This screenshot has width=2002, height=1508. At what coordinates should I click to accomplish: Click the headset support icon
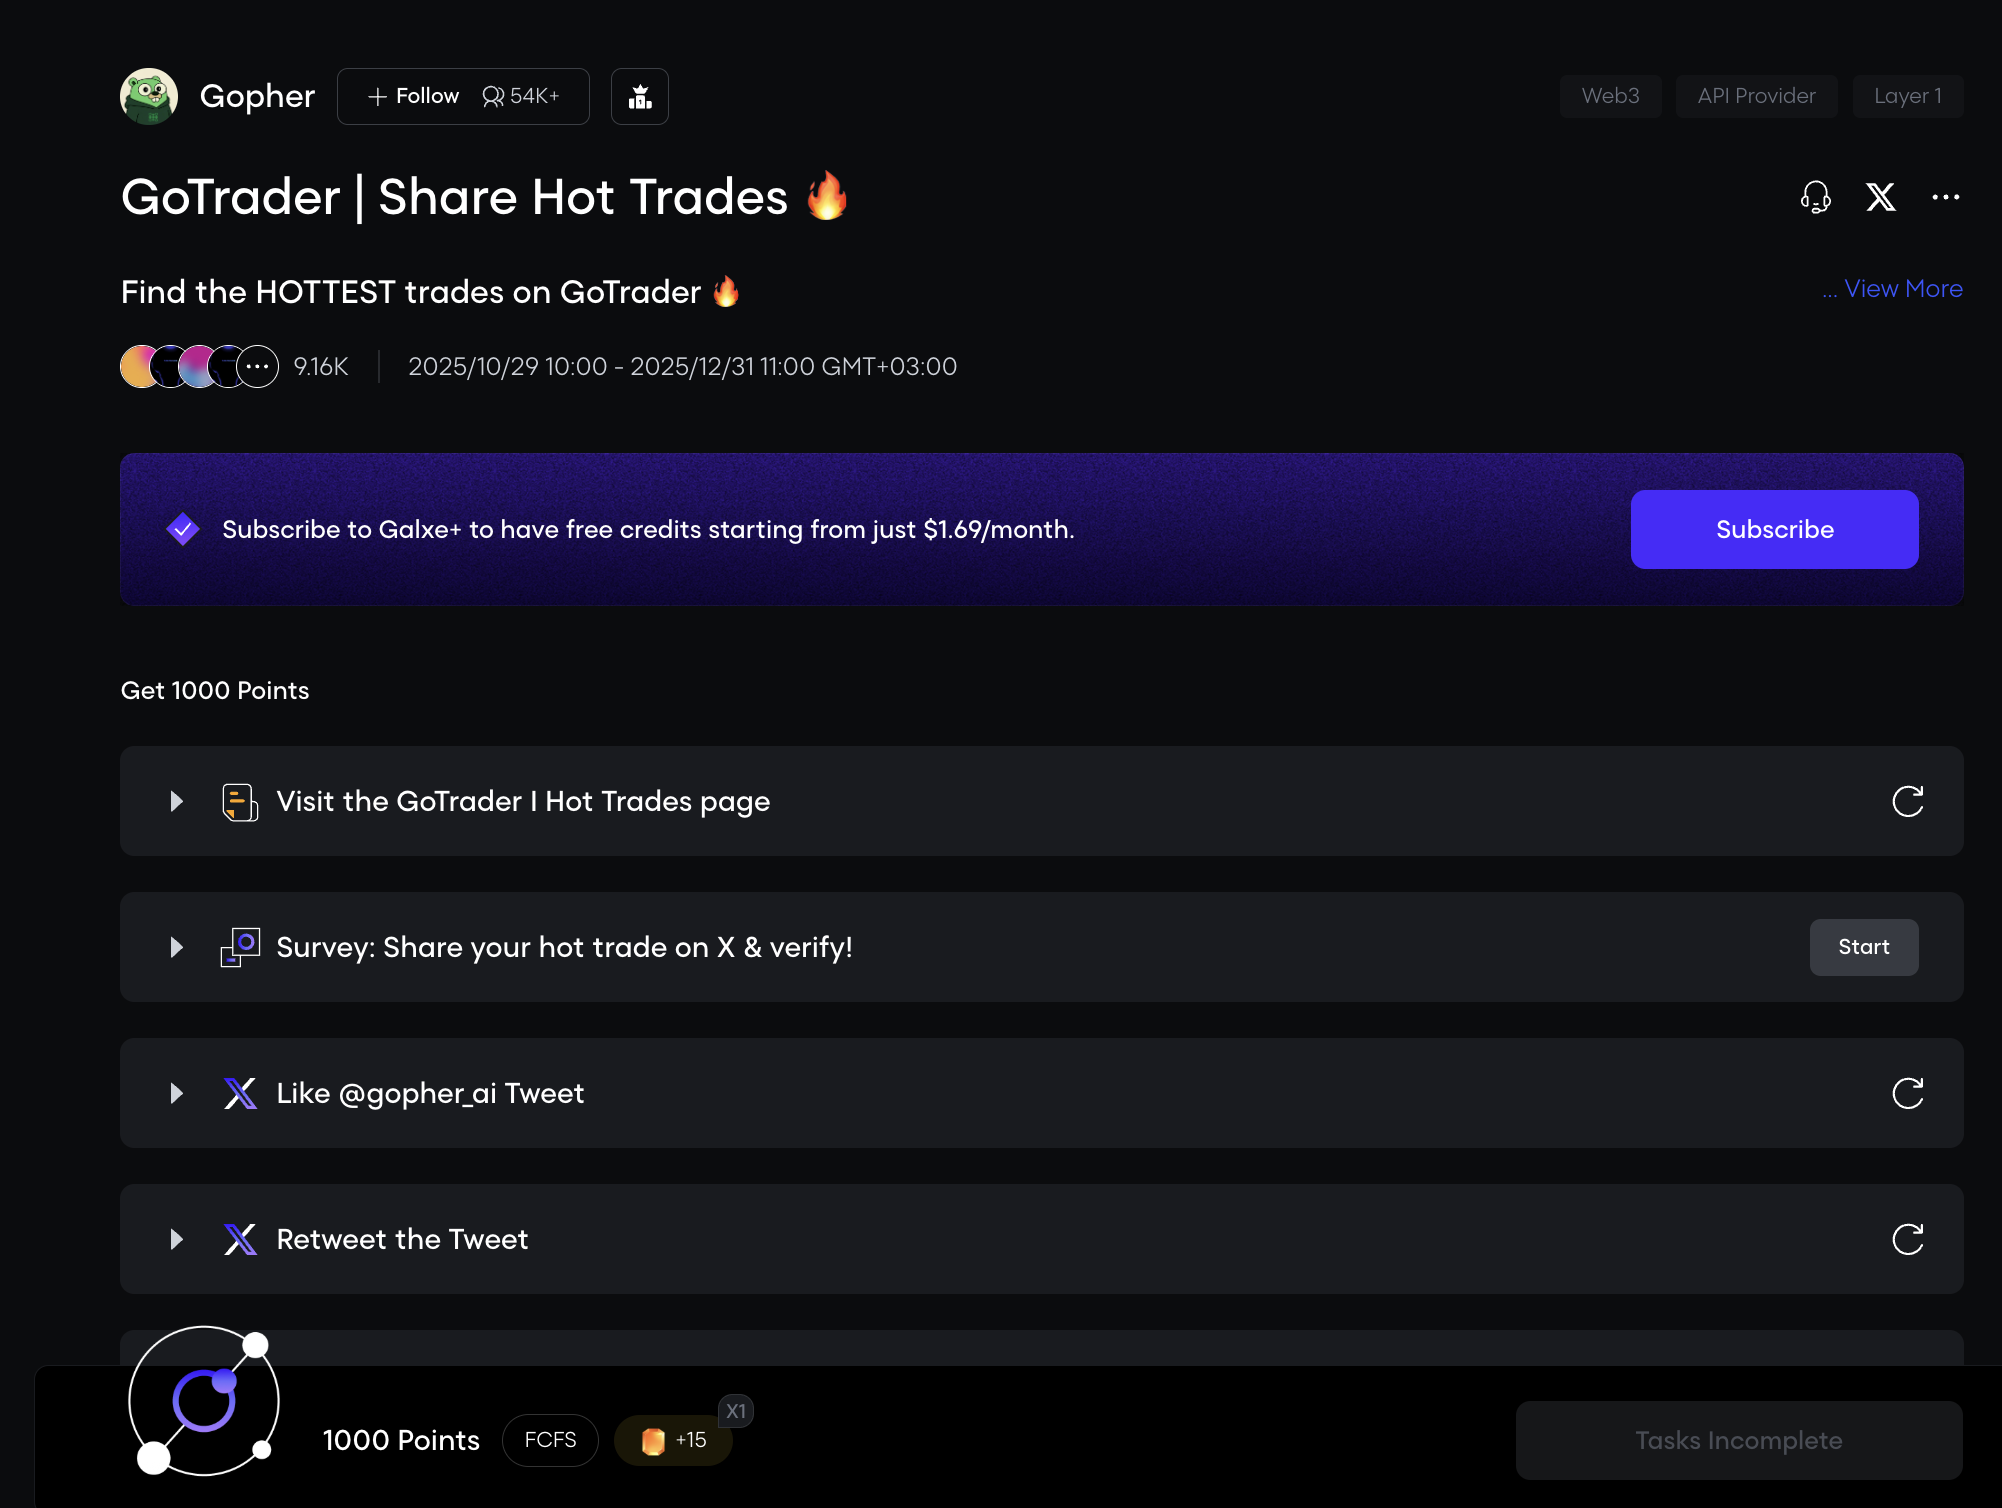point(1815,197)
